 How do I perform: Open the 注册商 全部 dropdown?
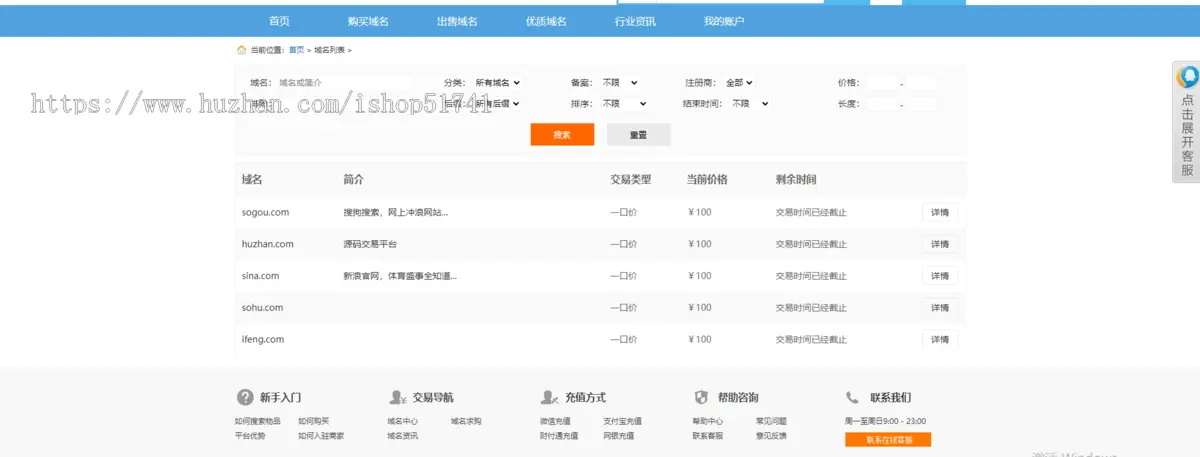pyautogui.click(x=738, y=83)
